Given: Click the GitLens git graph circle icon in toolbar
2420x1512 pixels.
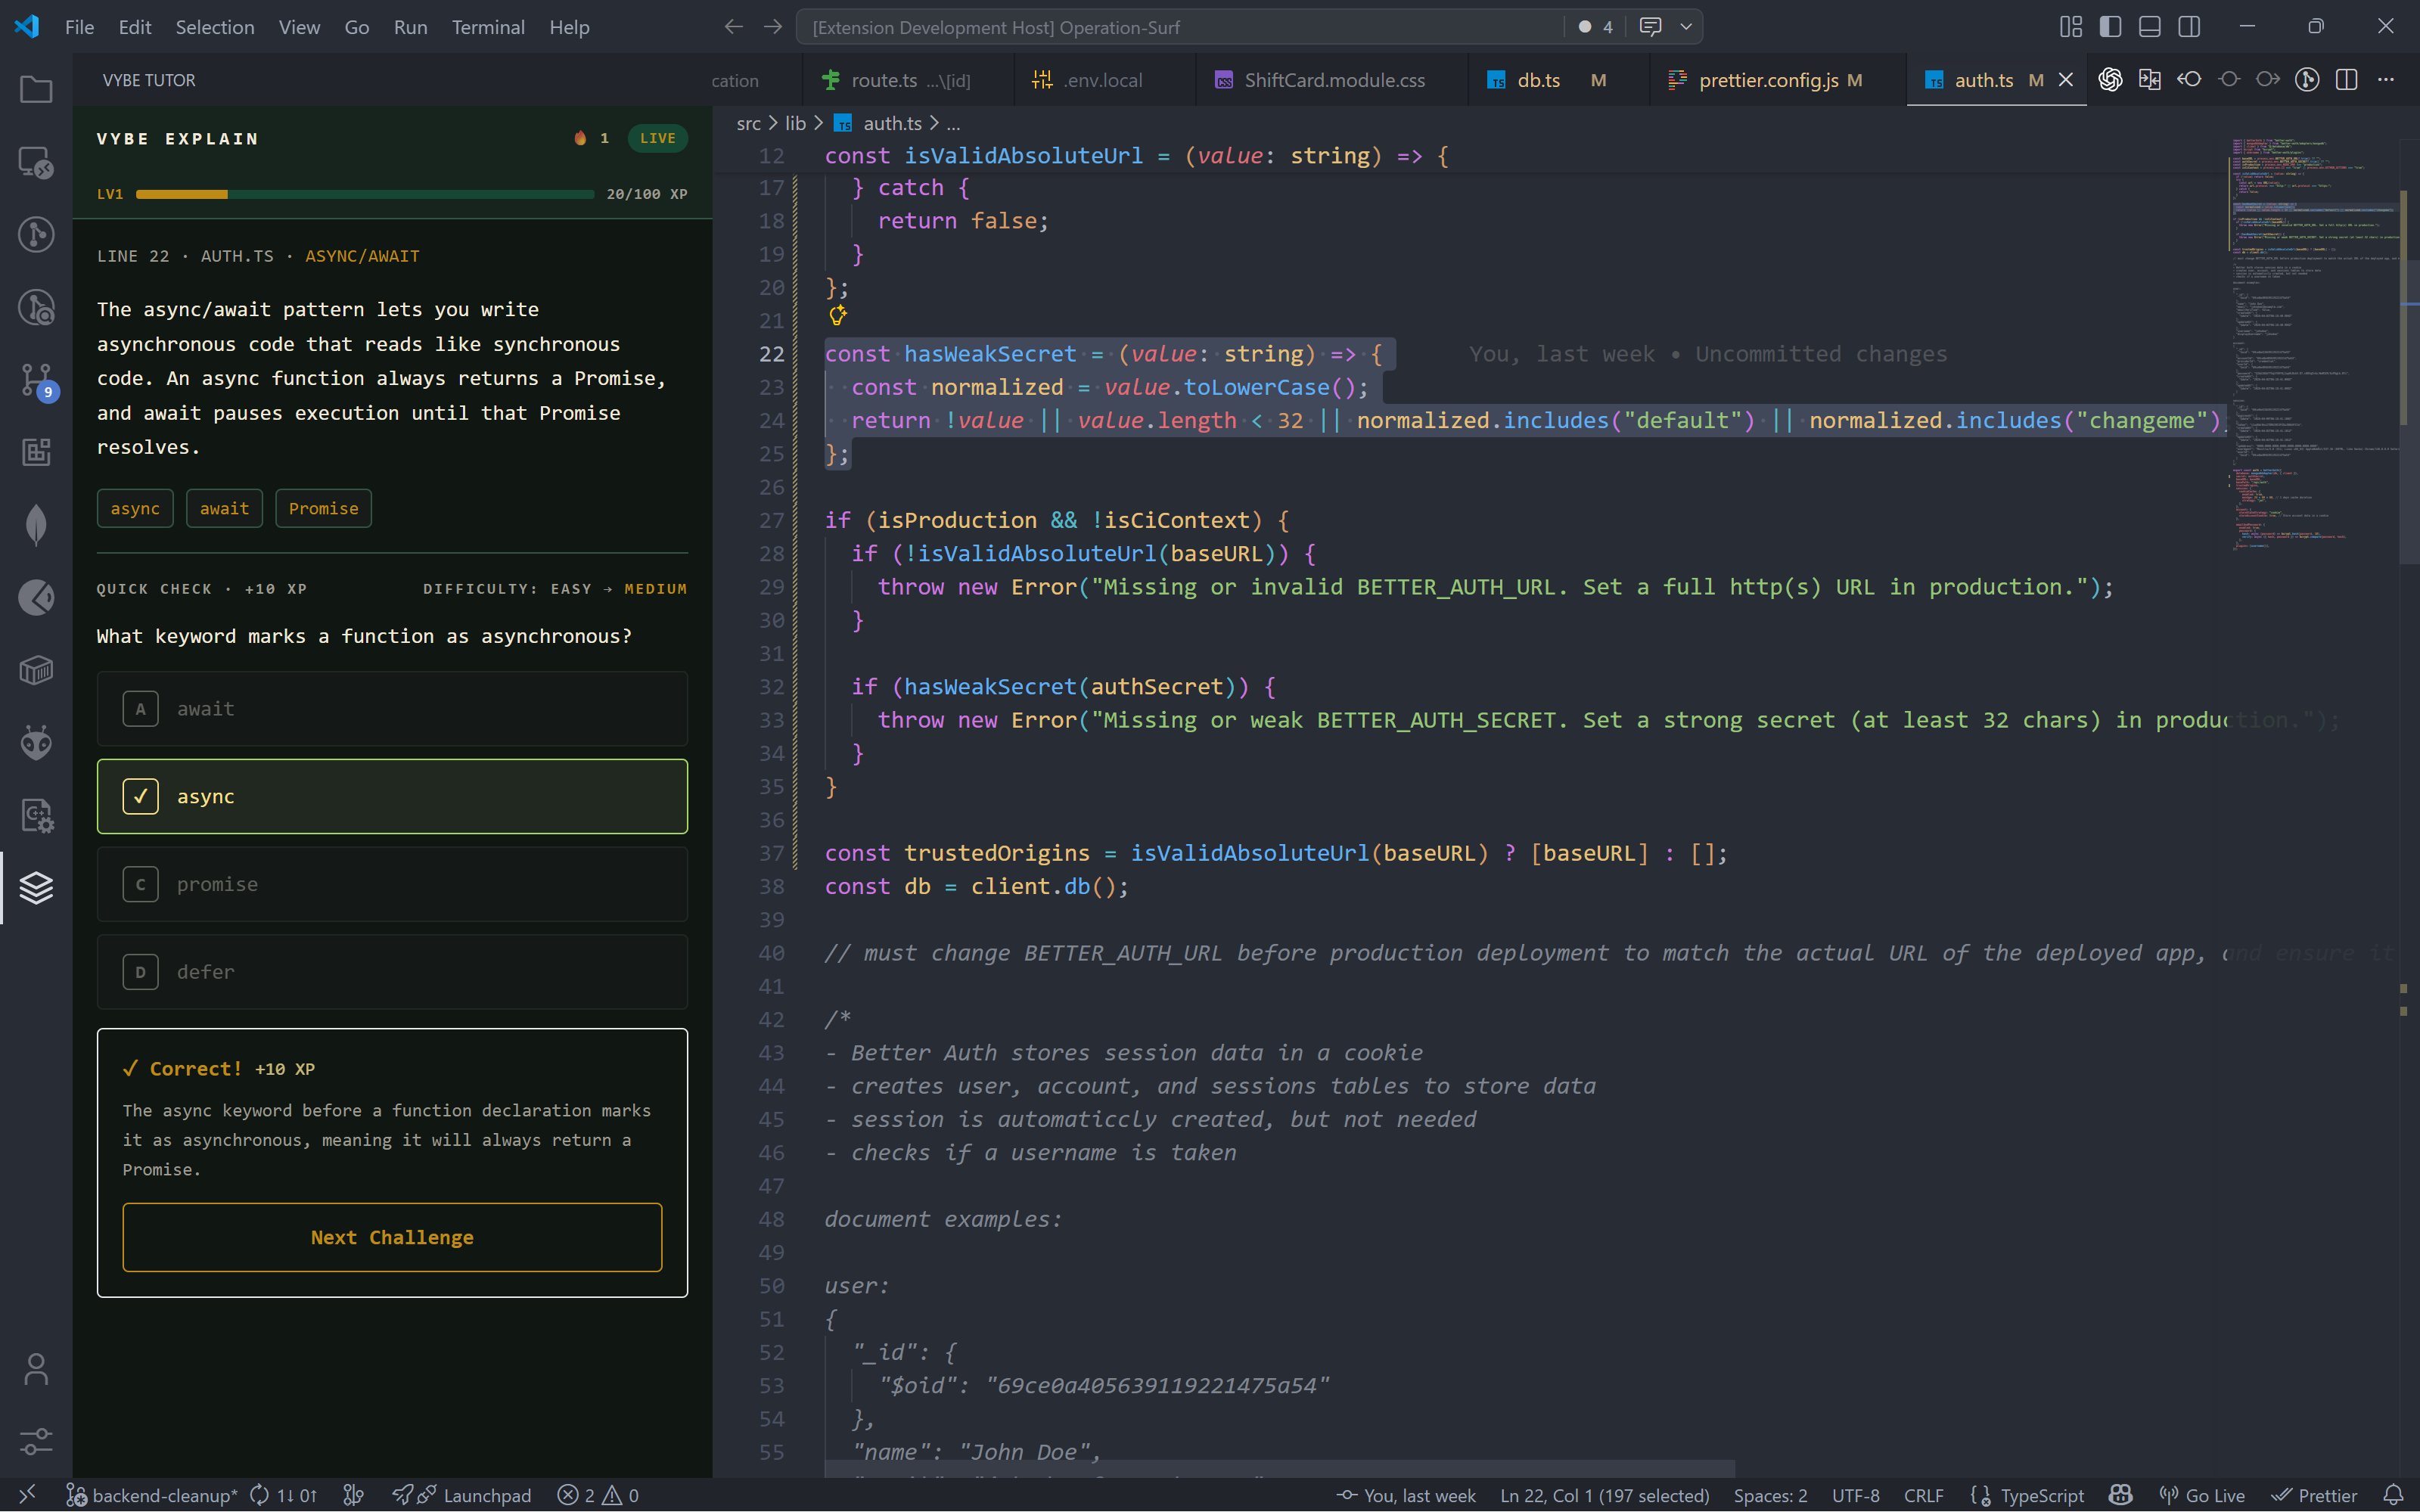Looking at the screenshot, I should click(x=2307, y=80).
